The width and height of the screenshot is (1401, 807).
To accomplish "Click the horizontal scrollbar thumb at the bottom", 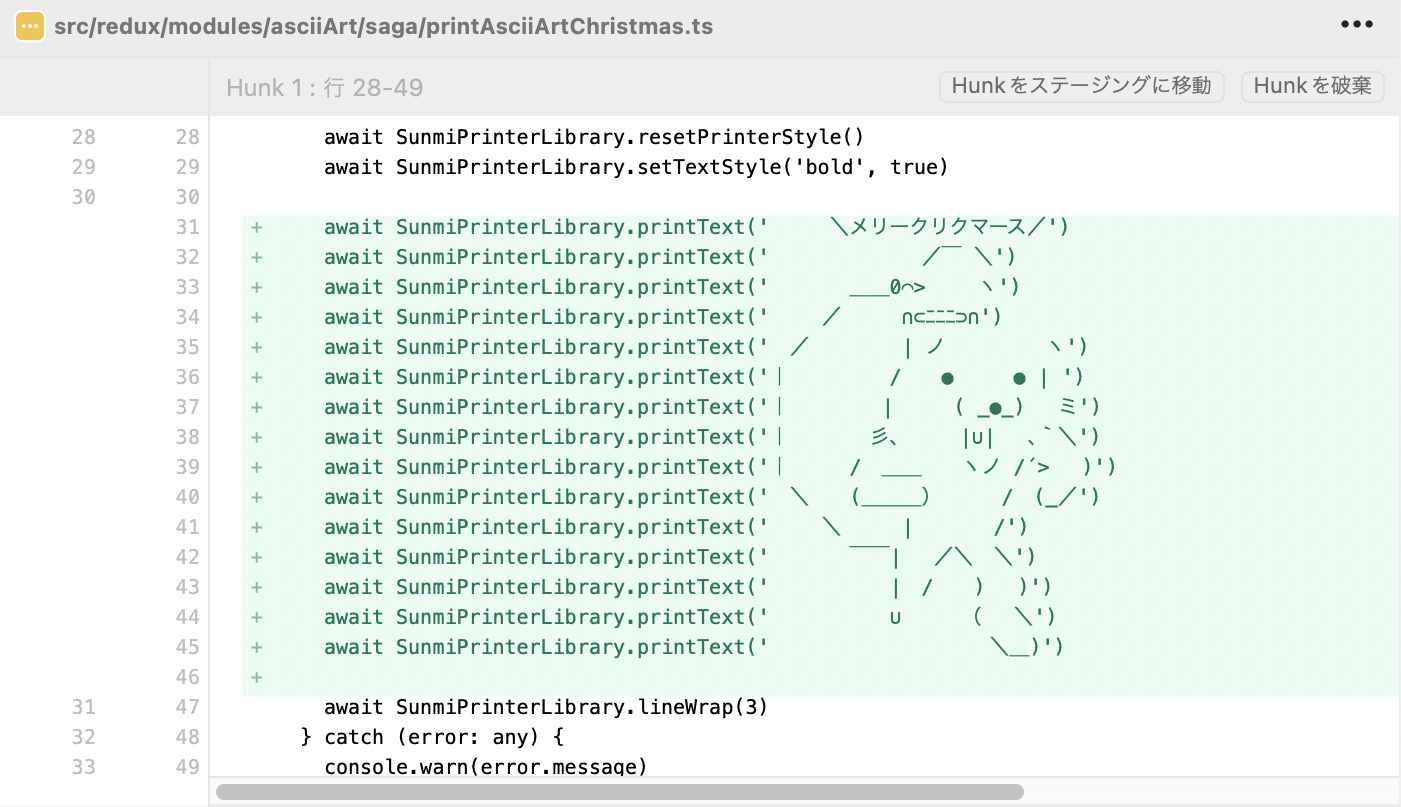I will click(620, 792).
